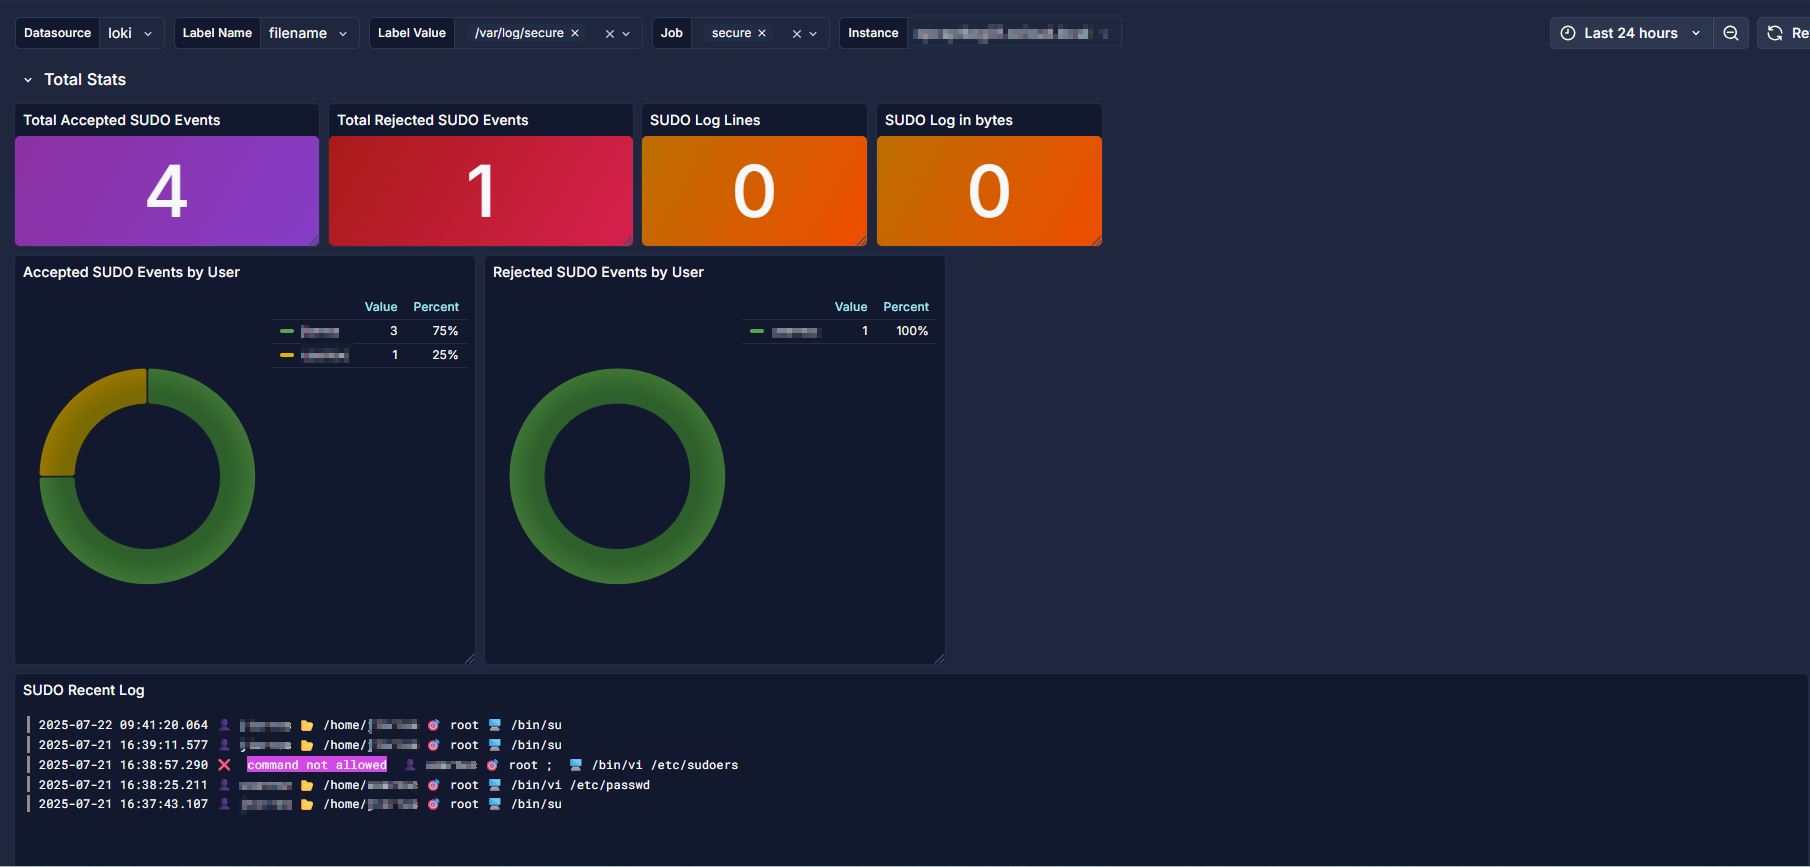Click the user icon in 09:41:20.064 log row
1810x867 pixels.
[x=224, y=725]
